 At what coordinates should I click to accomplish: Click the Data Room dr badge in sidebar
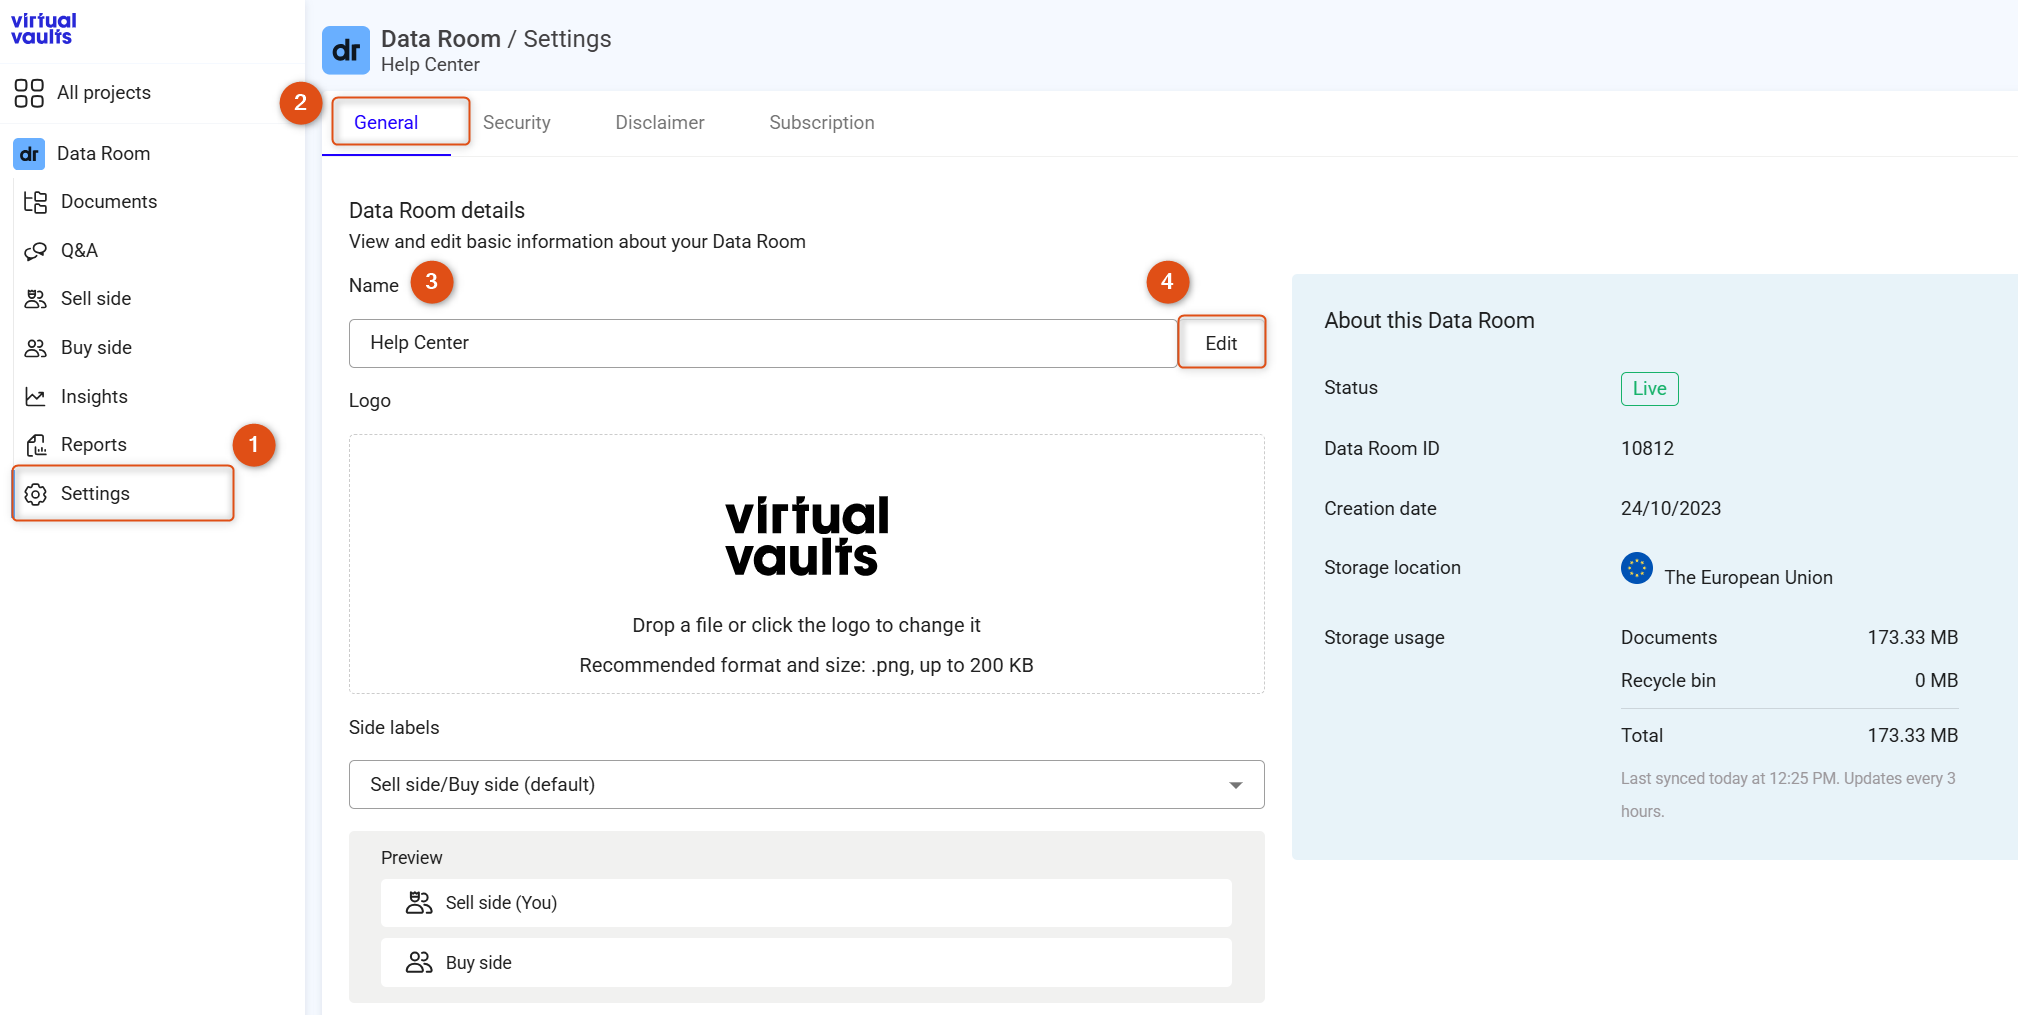point(29,154)
